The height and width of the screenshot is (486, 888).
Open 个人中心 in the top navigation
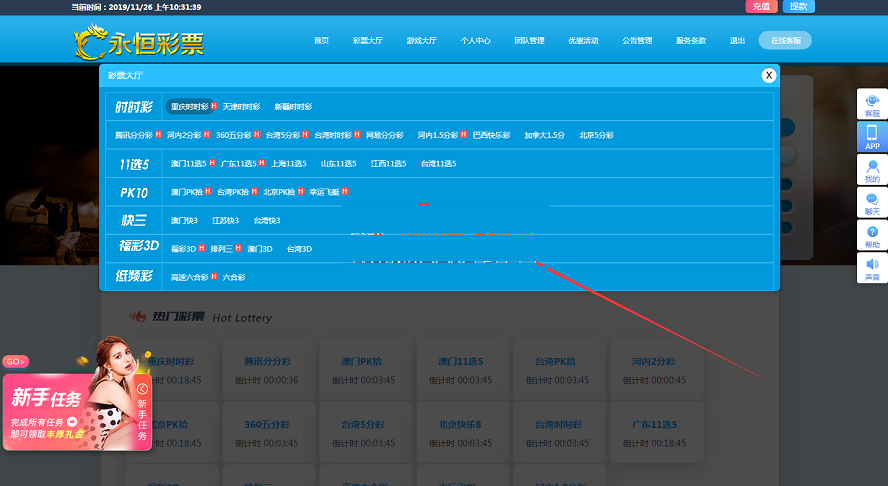[475, 41]
